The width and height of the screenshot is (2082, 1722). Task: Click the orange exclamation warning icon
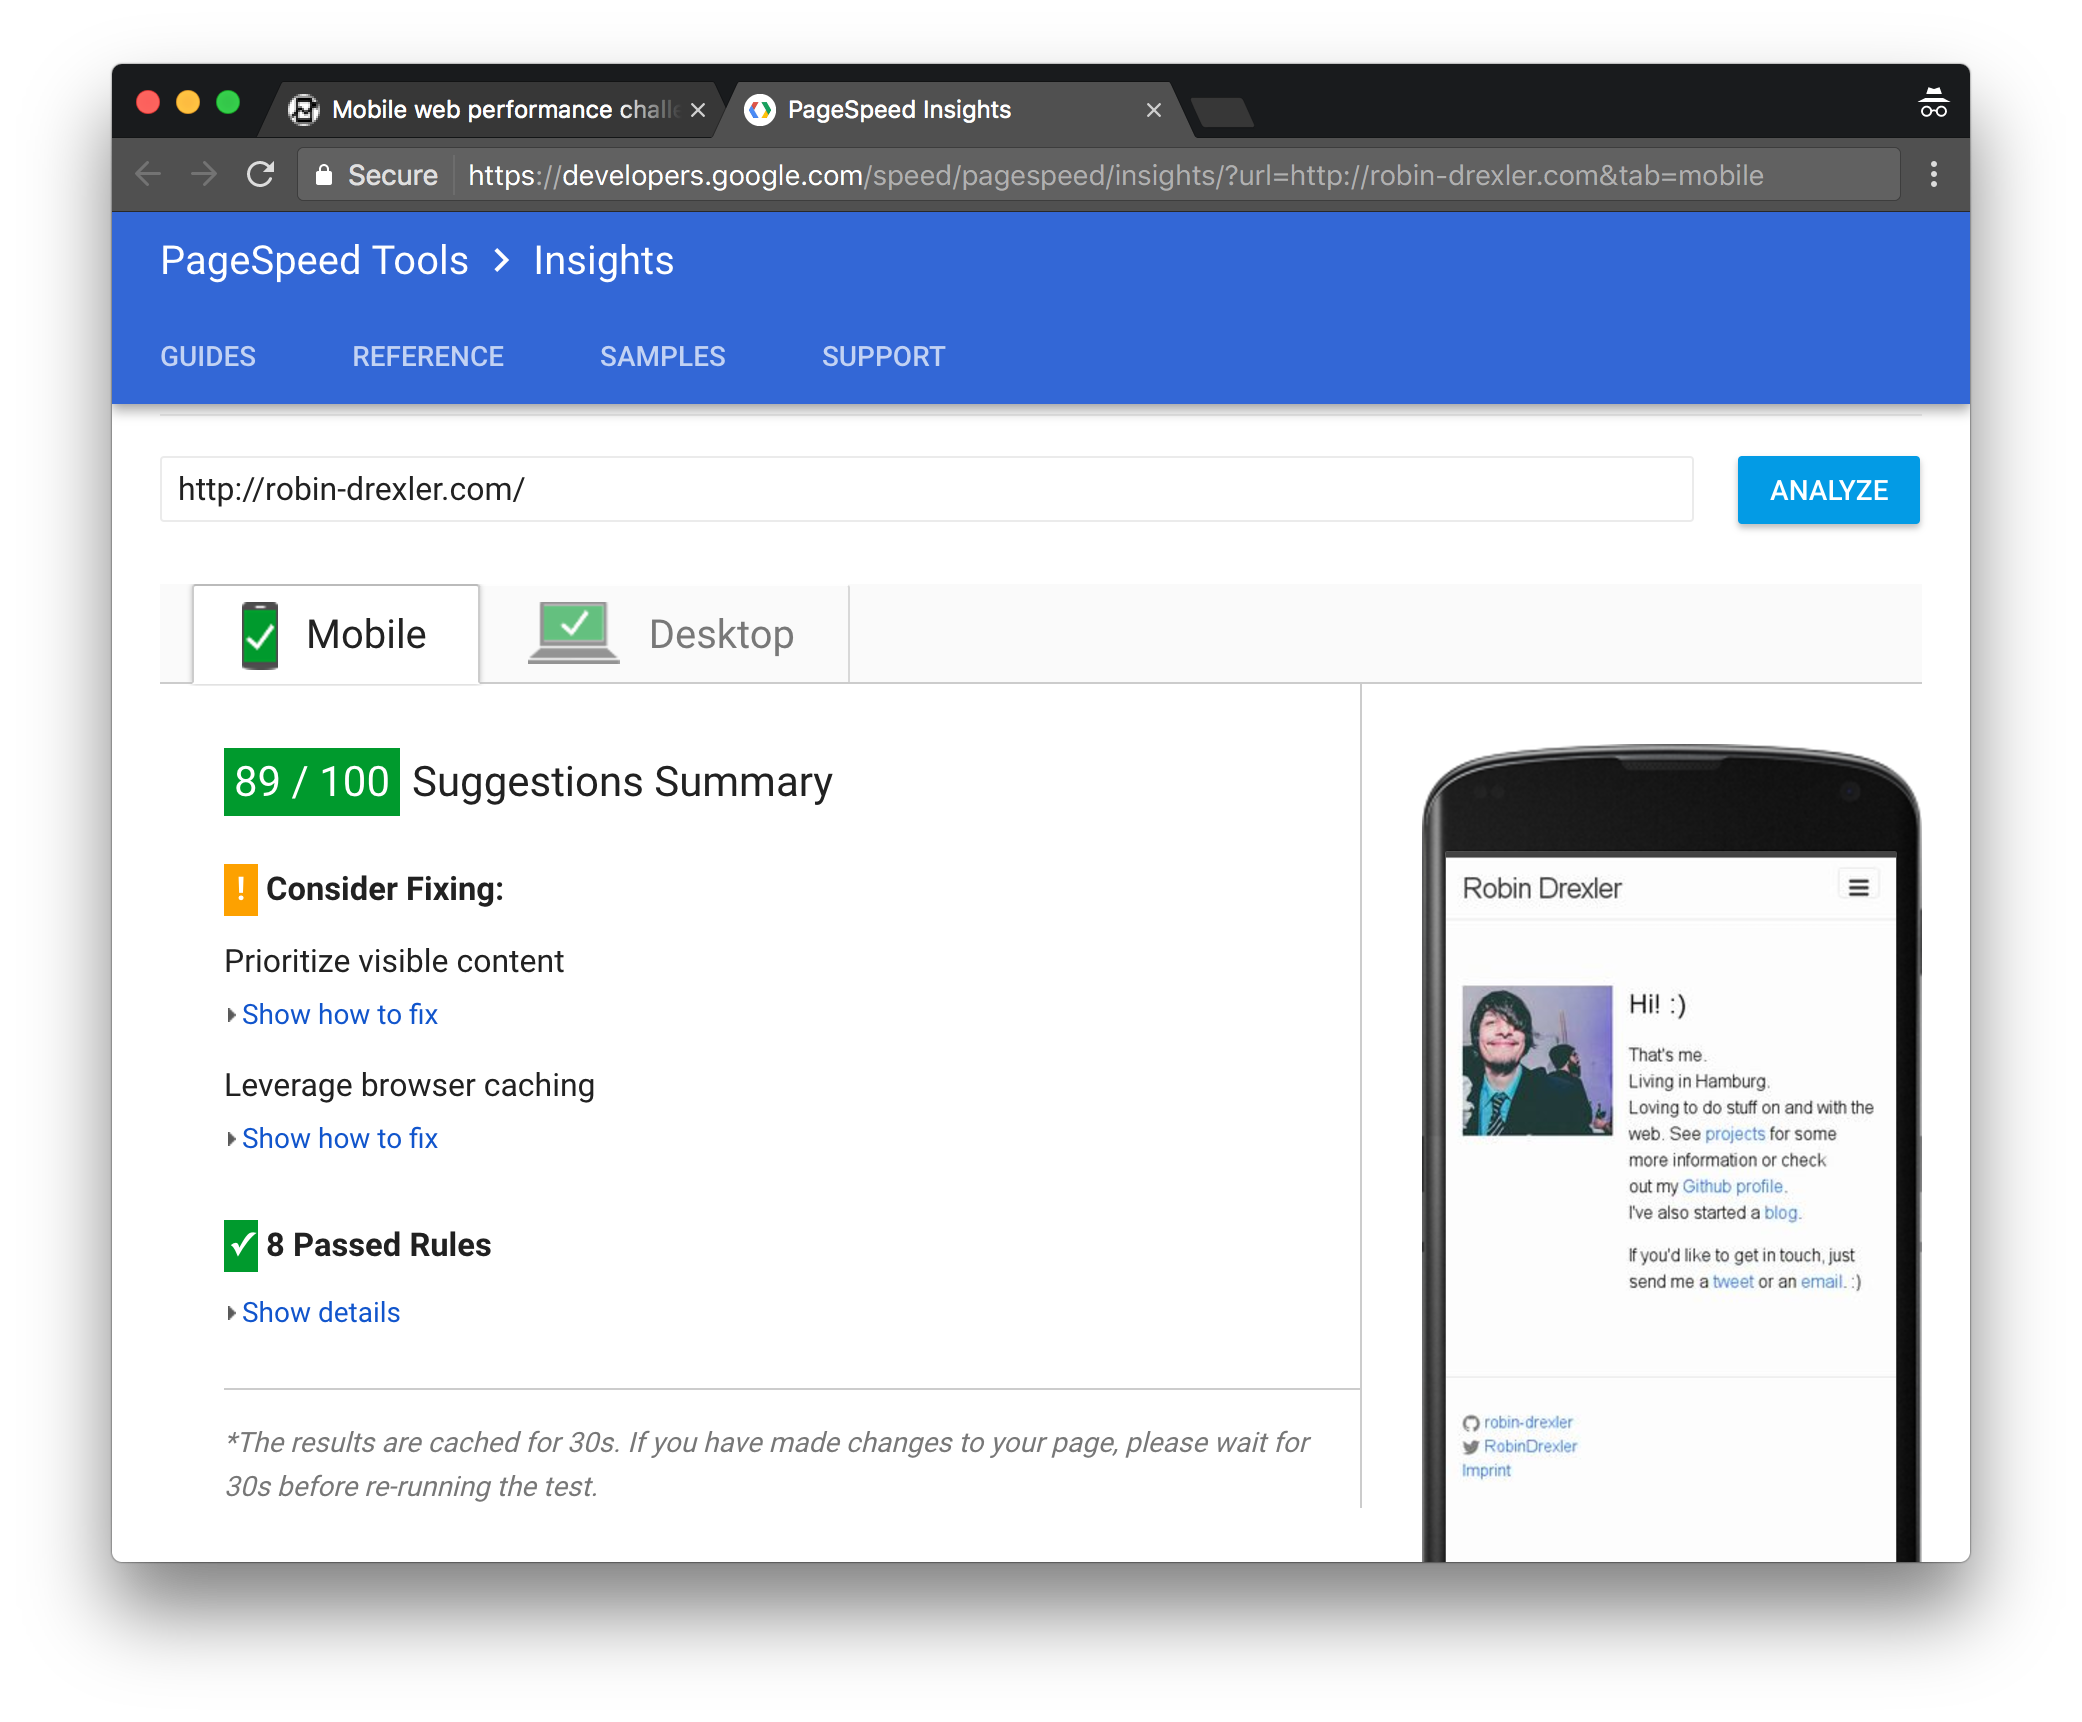[x=241, y=890]
